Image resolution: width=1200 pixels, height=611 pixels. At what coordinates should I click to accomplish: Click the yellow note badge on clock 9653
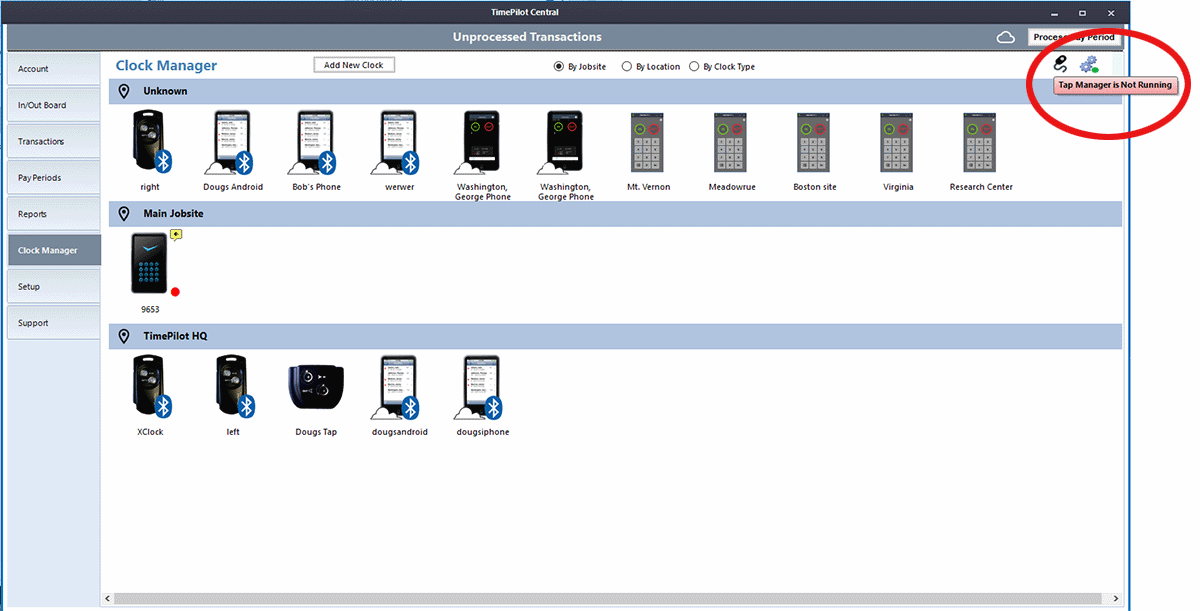(176, 234)
